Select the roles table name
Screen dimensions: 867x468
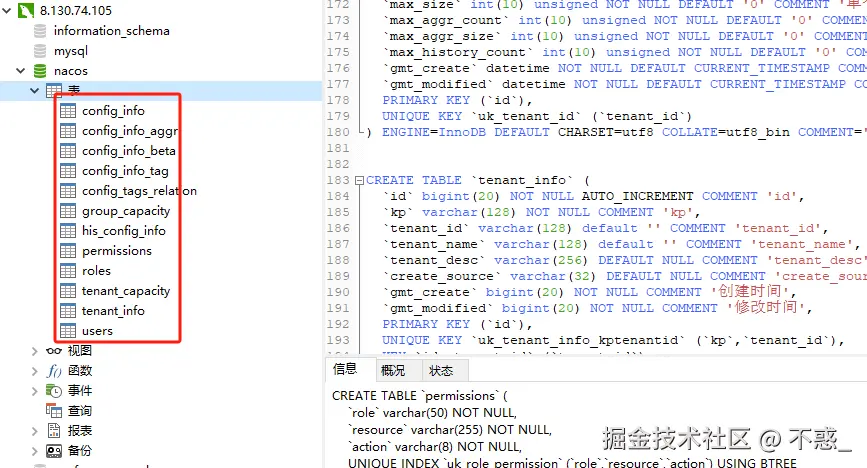click(96, 271)
